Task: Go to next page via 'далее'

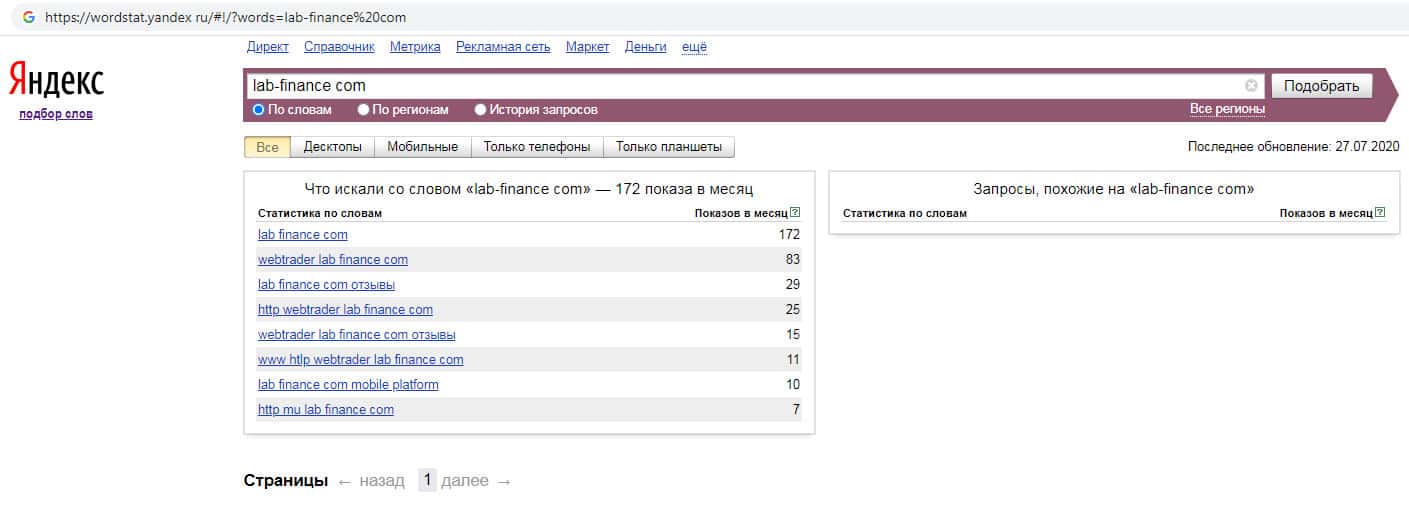Action: point(465,481)
